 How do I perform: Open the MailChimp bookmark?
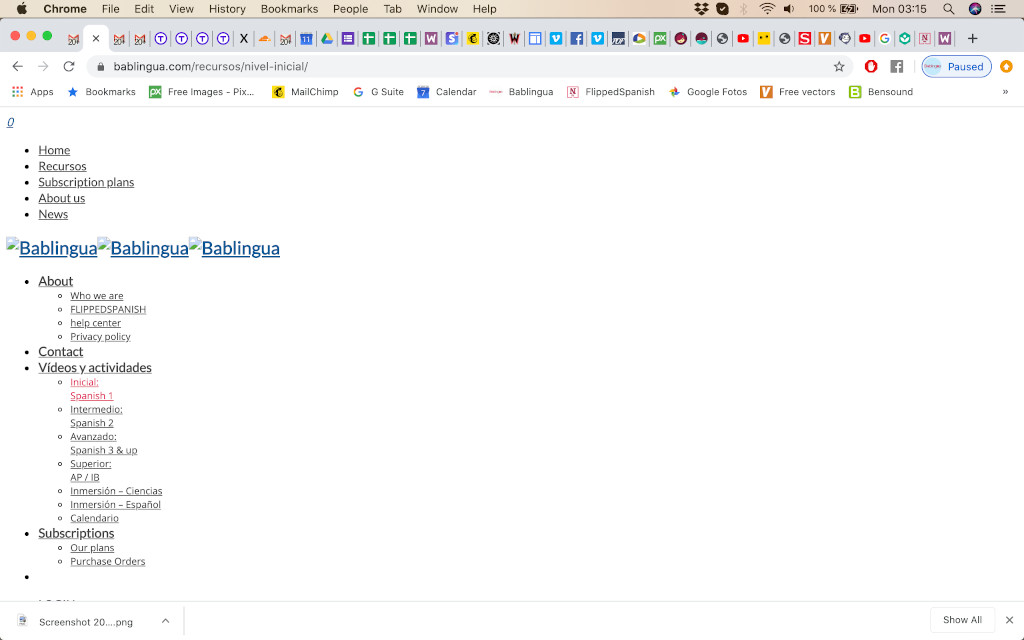click(x=306, y=92)
